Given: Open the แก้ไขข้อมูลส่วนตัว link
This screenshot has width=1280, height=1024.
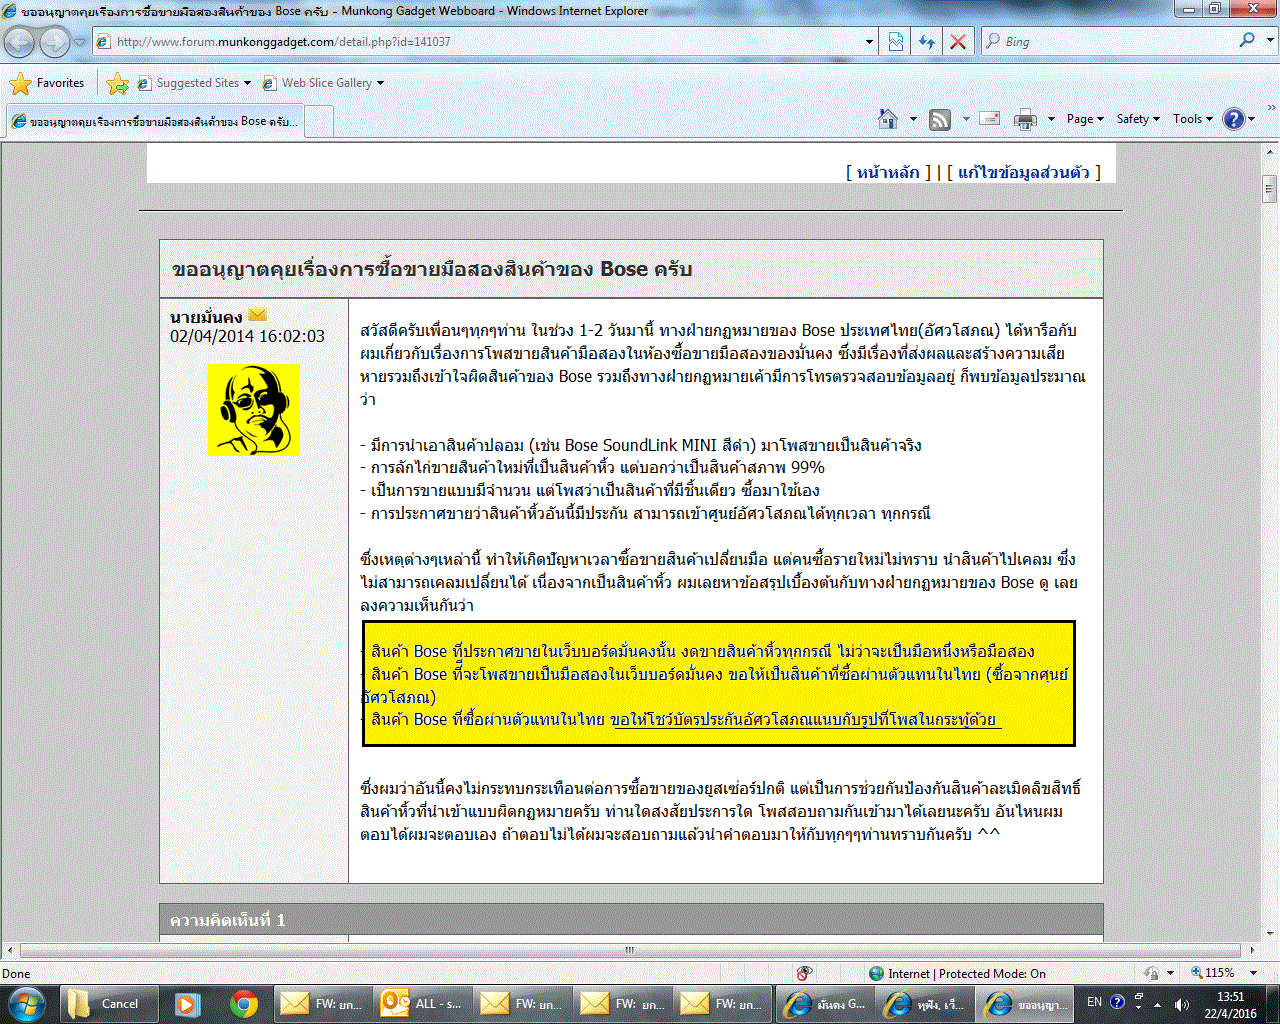Looking at the screenshot, I should coord(1024,172).
